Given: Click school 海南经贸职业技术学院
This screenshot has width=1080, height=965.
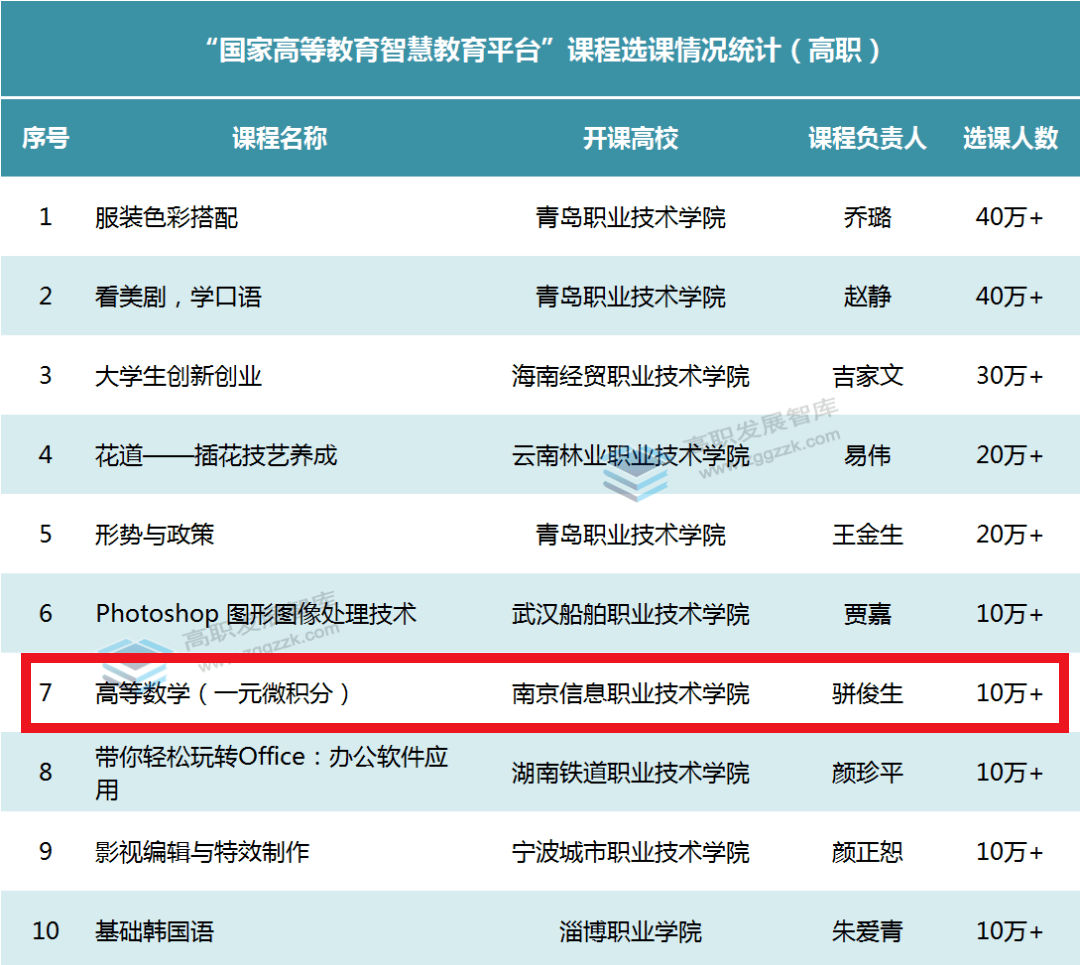Looking at the screenshot, I should click(630, 375).
